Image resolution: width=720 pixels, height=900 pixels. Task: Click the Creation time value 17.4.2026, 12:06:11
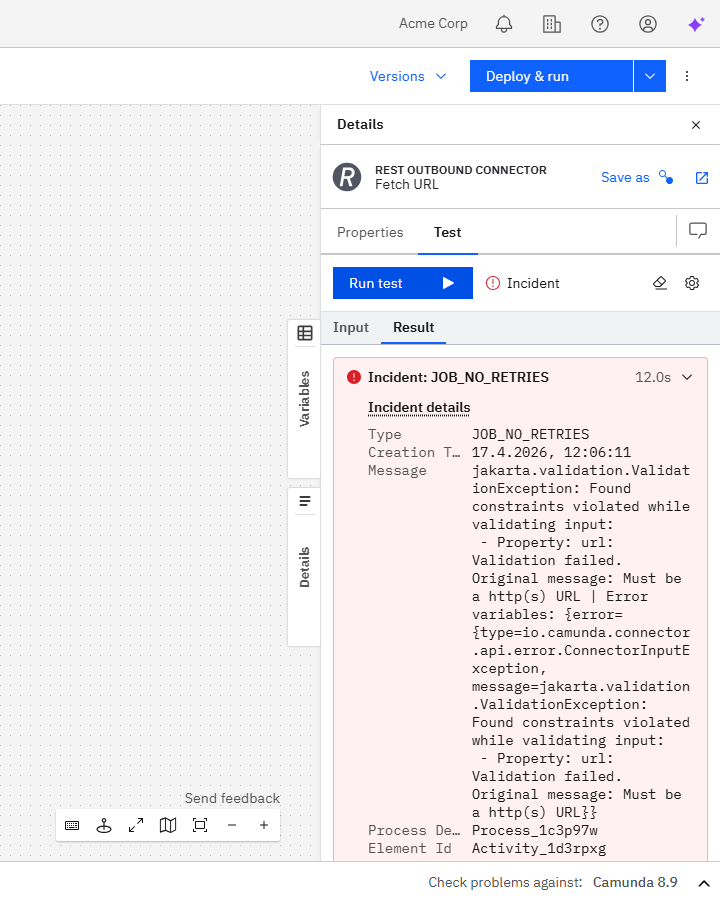tap(551, 452)
